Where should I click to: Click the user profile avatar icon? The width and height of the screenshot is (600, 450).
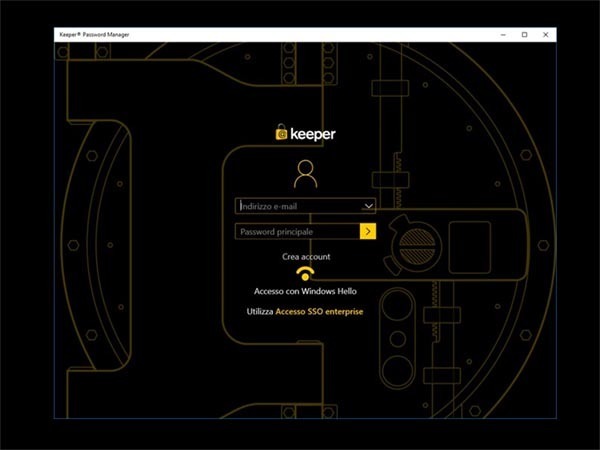click(x=305, y=174)
